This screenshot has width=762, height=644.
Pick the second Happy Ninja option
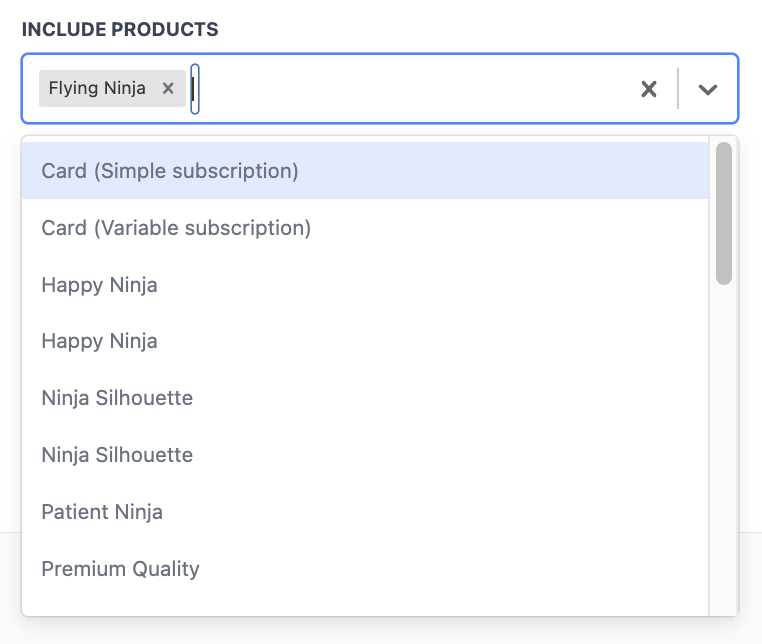[99, 341]
